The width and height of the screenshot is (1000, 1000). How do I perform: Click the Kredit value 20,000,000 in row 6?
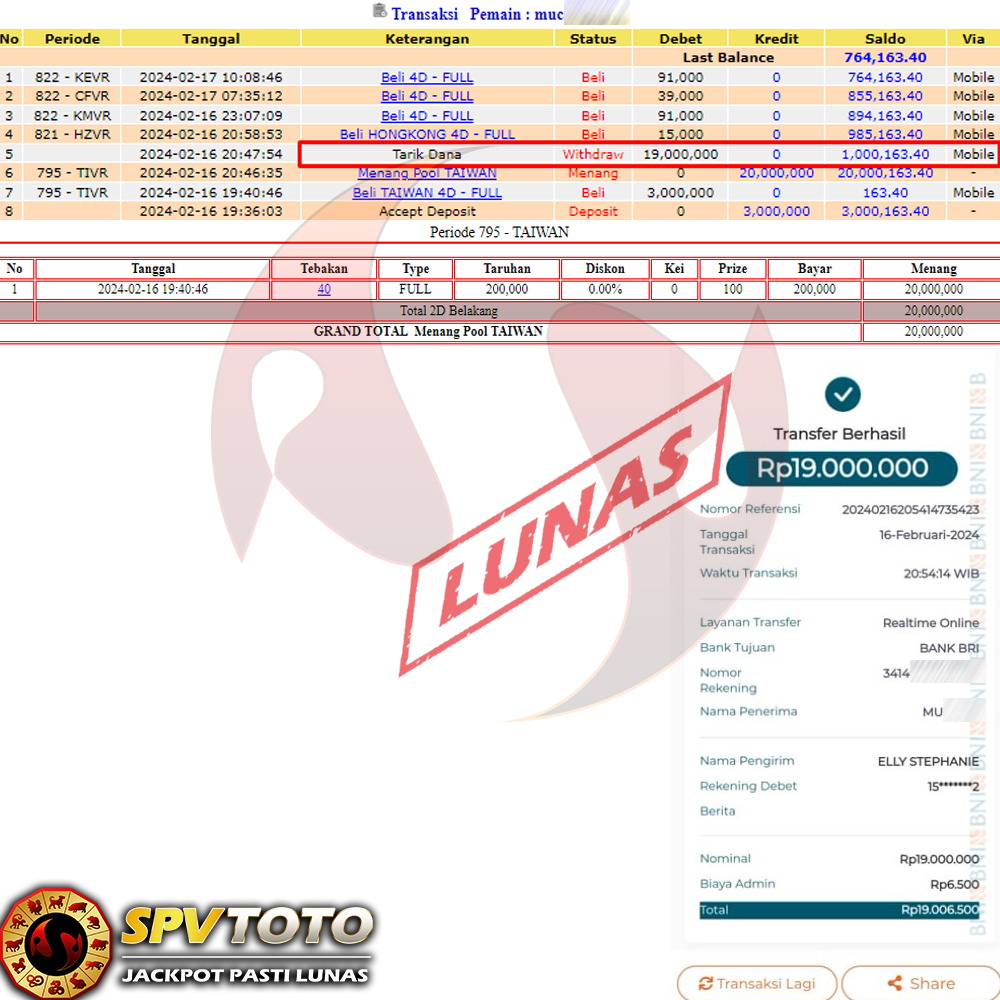click(776, 173)
